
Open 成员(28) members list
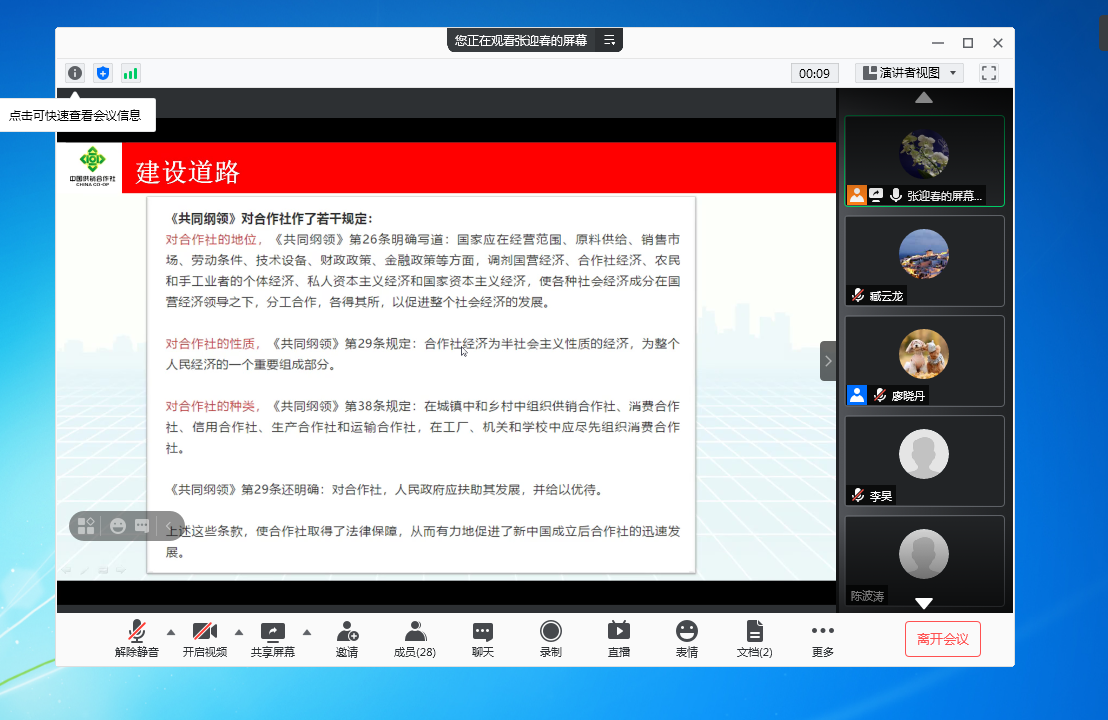[415, 639]
